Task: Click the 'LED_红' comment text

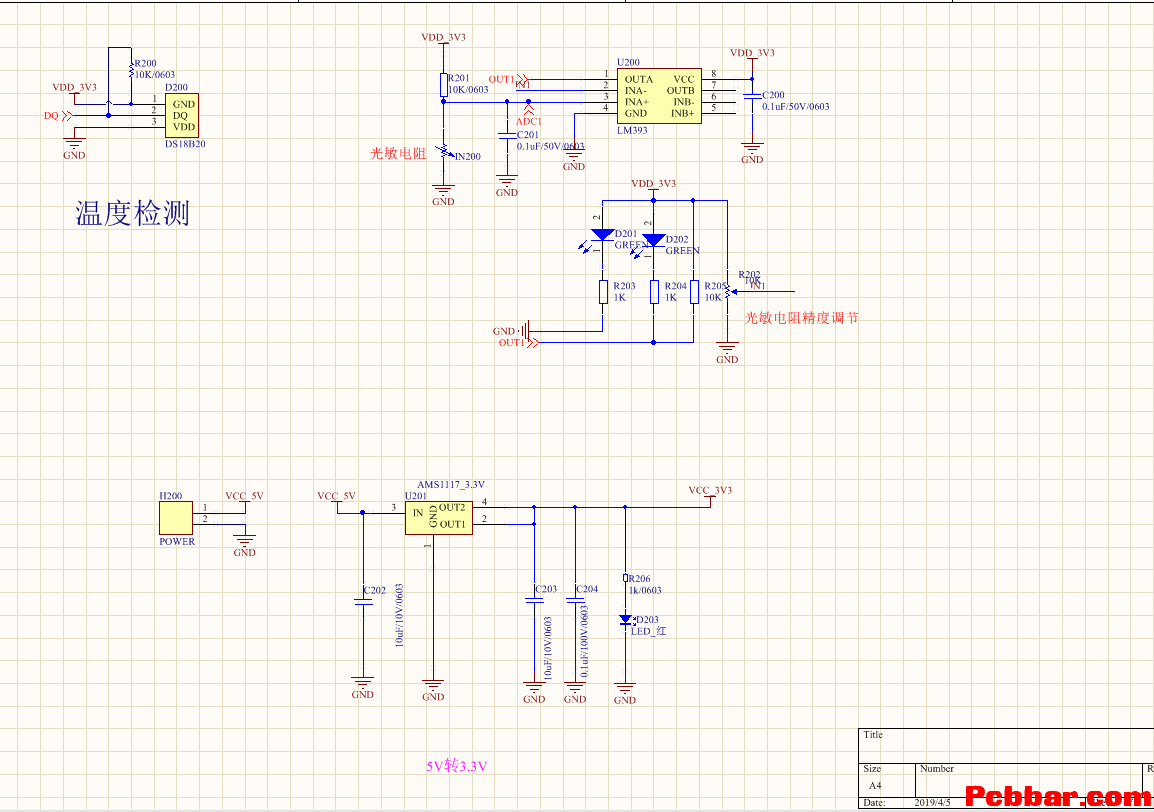Action: click(x=648, y=632)
